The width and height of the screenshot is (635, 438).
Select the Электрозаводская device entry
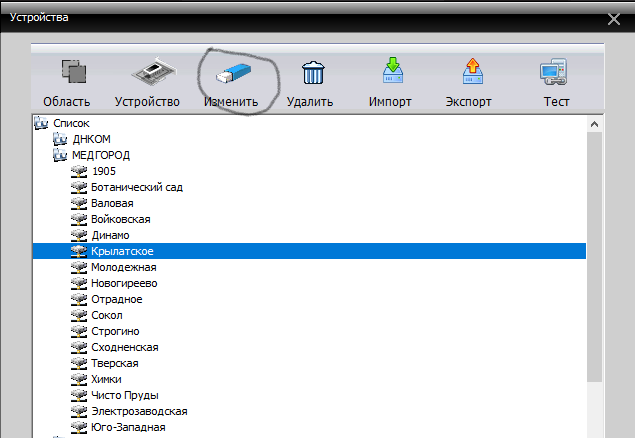click(x=139, y=411)
